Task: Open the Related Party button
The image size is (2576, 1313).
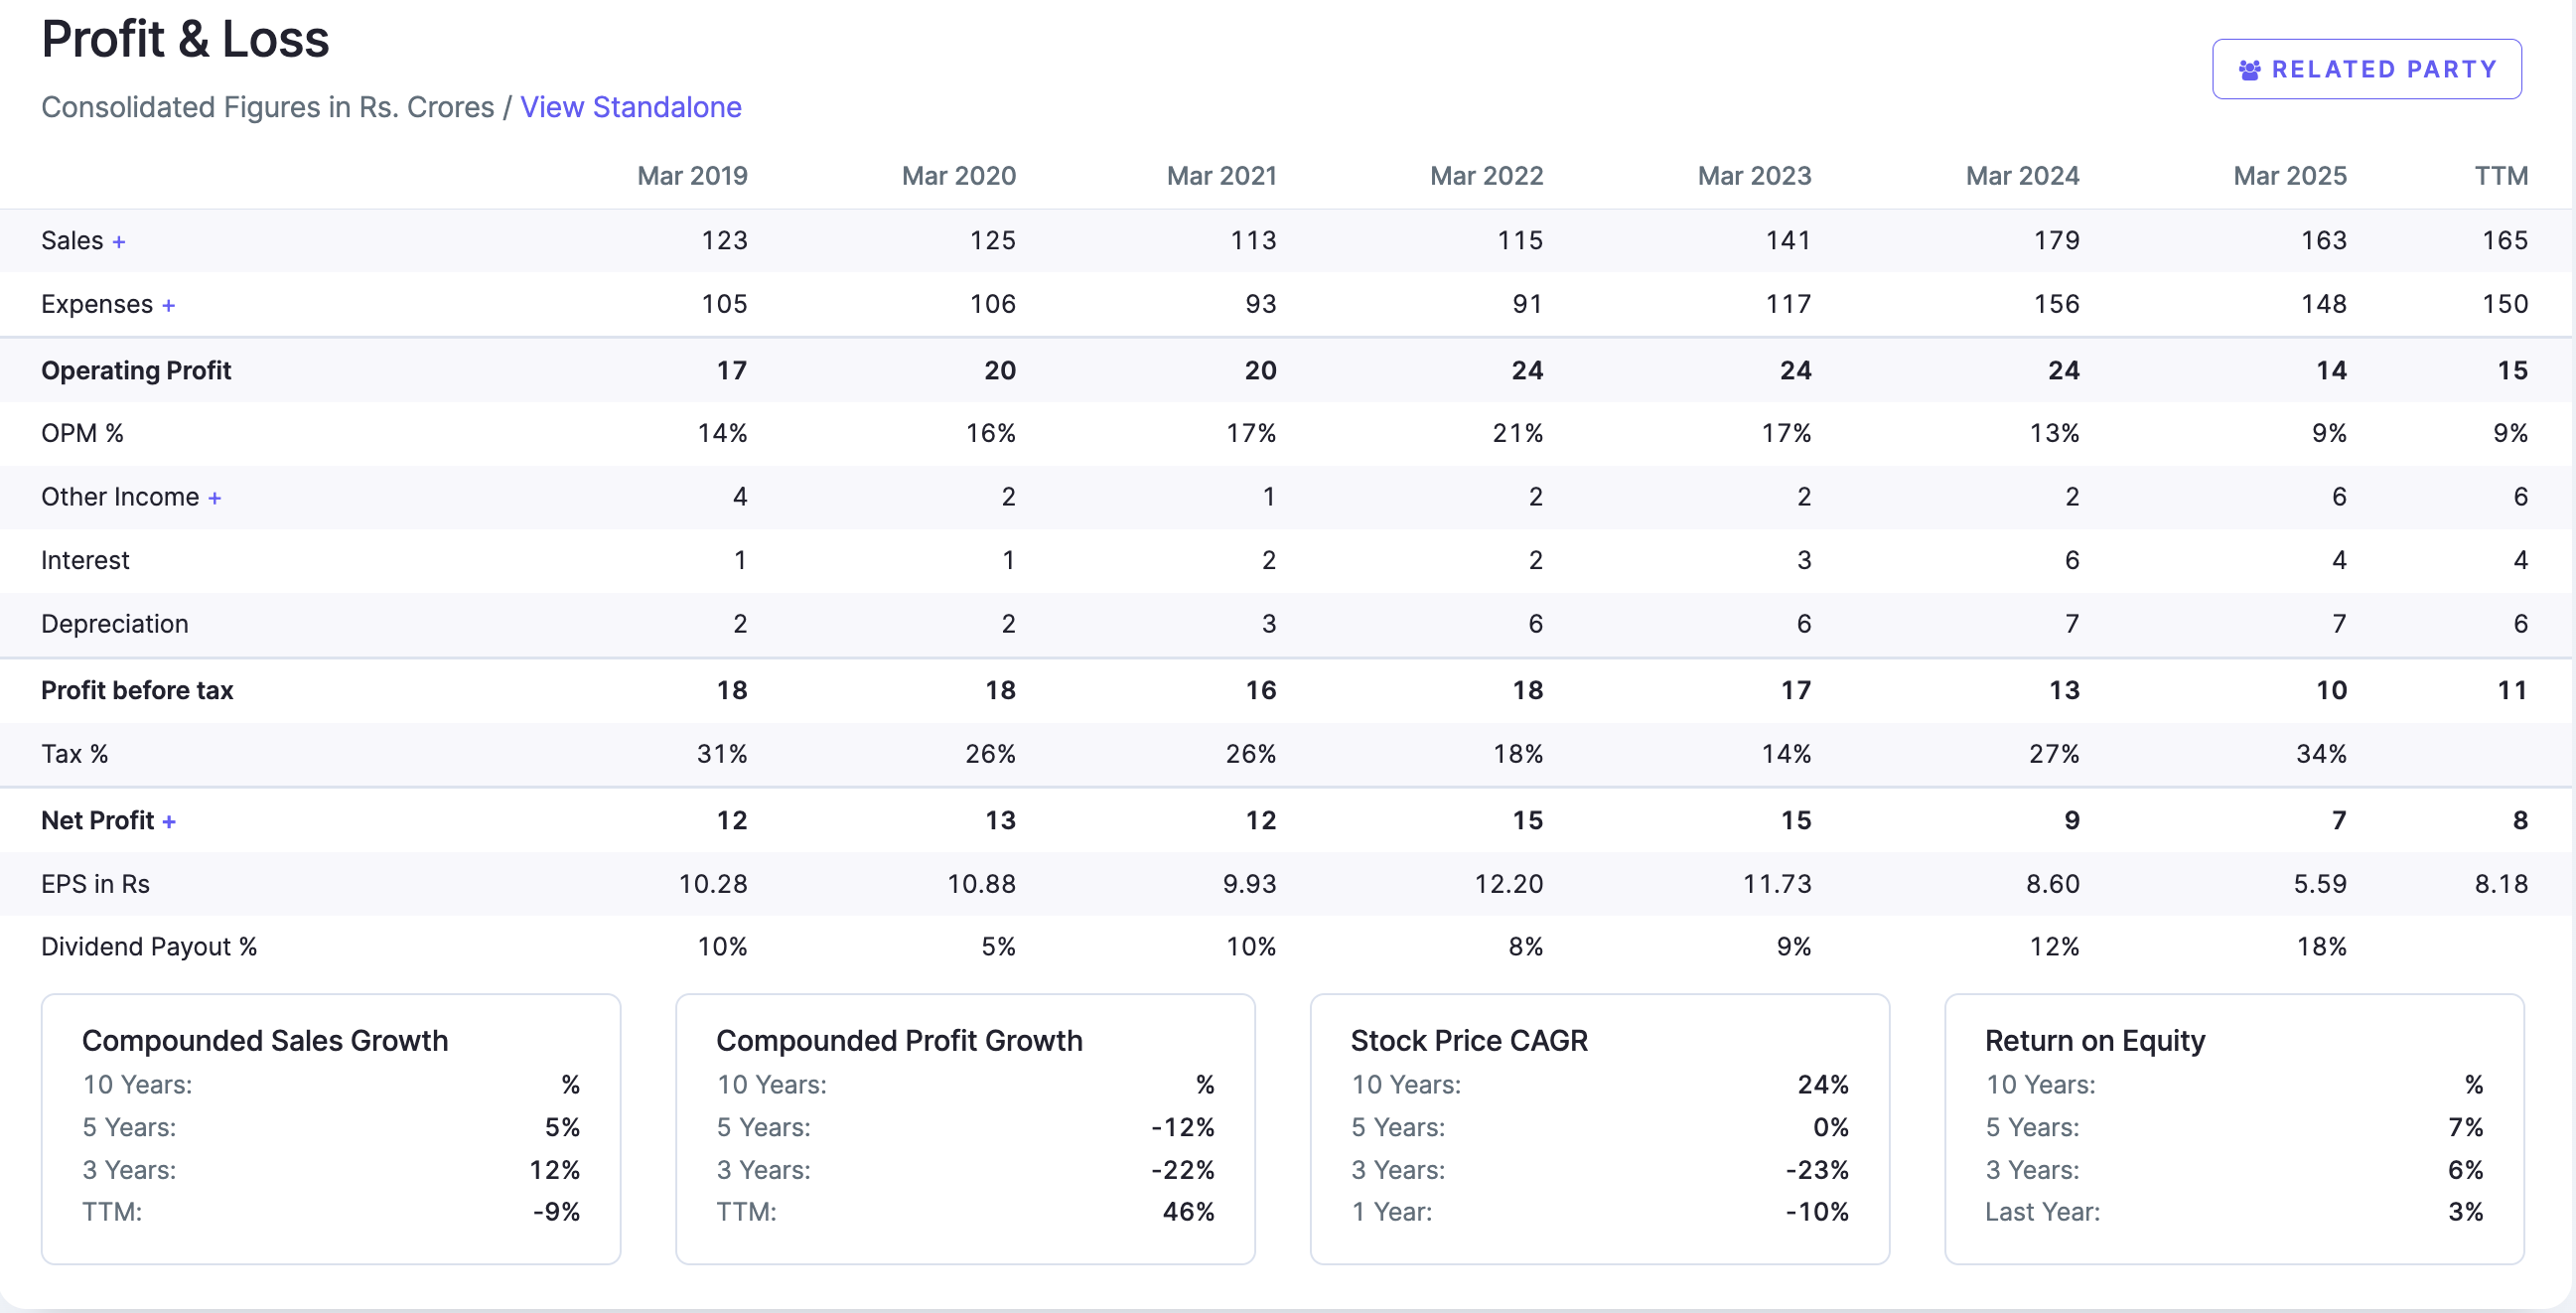Action: 2366,69
